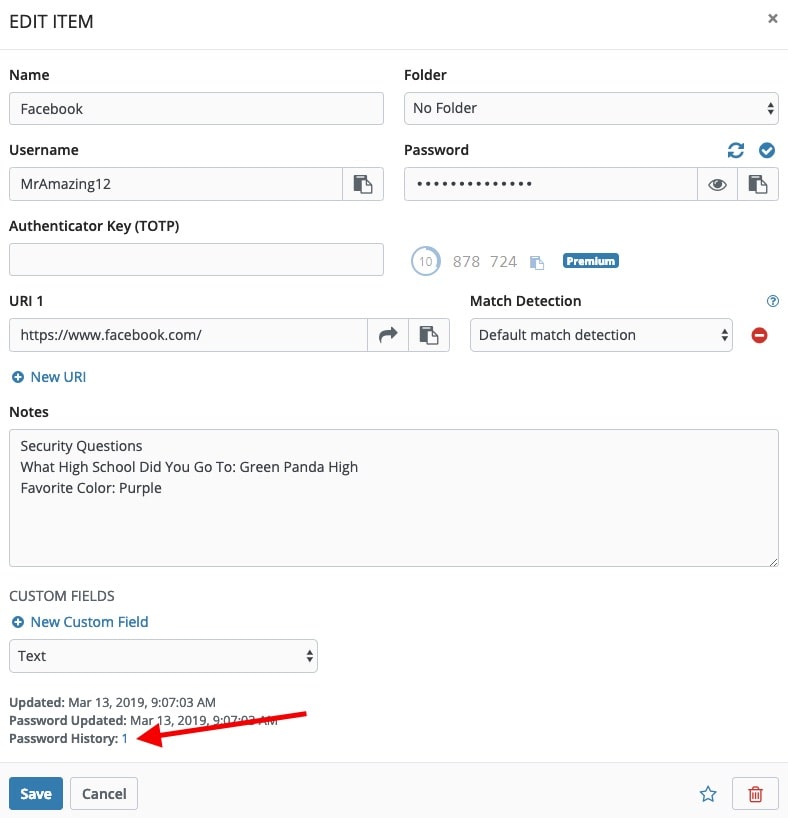Open the Folder dropdown
788x818 pixels.
pos(591,109)
